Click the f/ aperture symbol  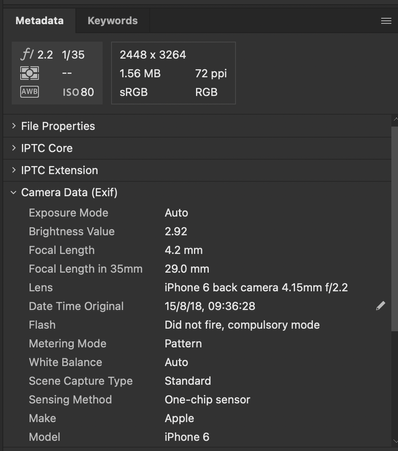[x=27, y=54]
